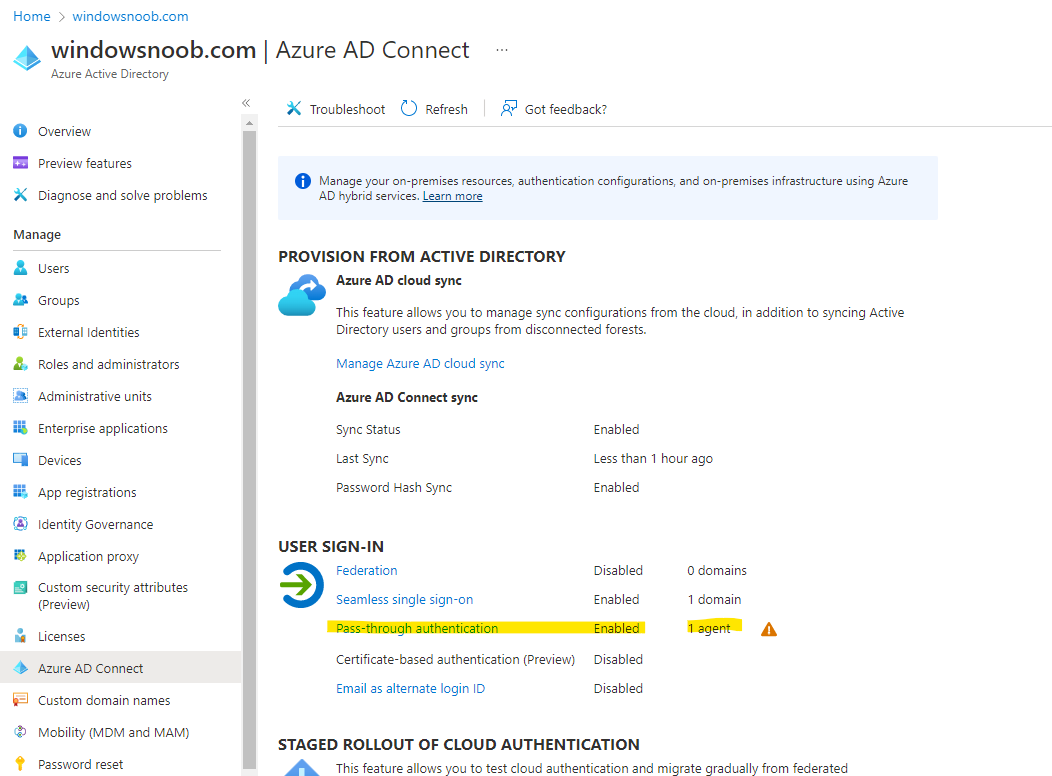Viewport: 1052px width, 776px height.
Task: Open Enterprise applications menu item
Action: click(103, 429)
